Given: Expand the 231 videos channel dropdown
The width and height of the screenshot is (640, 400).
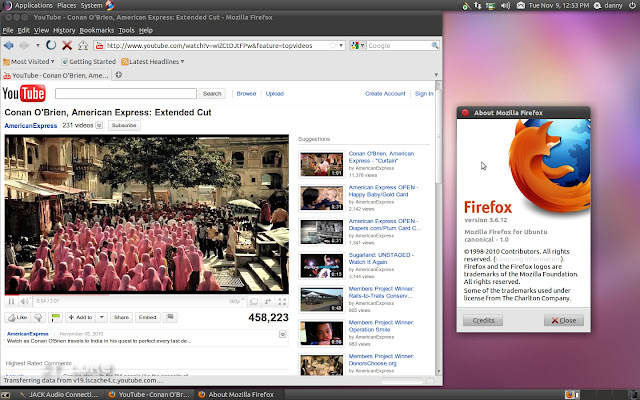Looking at the screenshot, I should (x=99, y=125).
